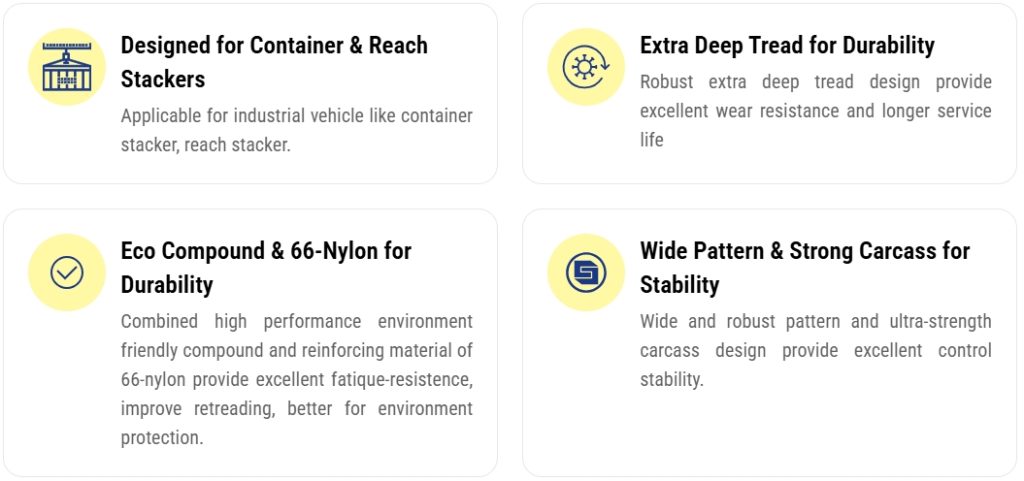Click the extra deep tread gear icon
Viewport: 1024px width, 481px height.
click(x=586, y=67)
